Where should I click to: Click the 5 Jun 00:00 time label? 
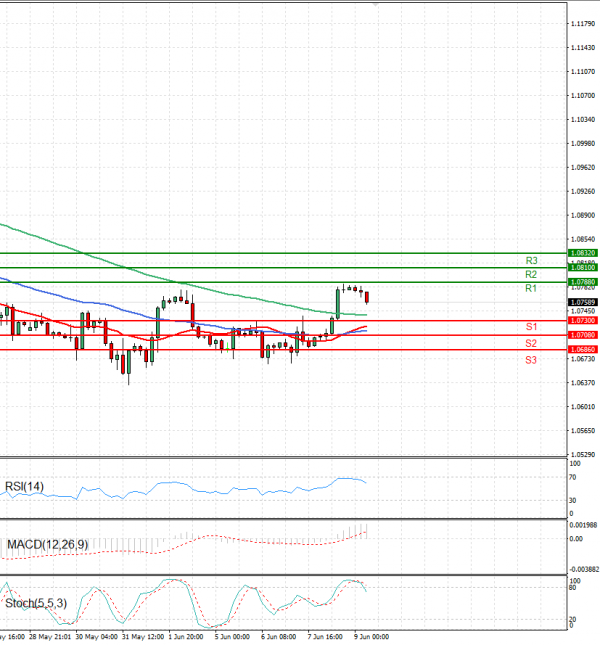[x=232, y=637]
